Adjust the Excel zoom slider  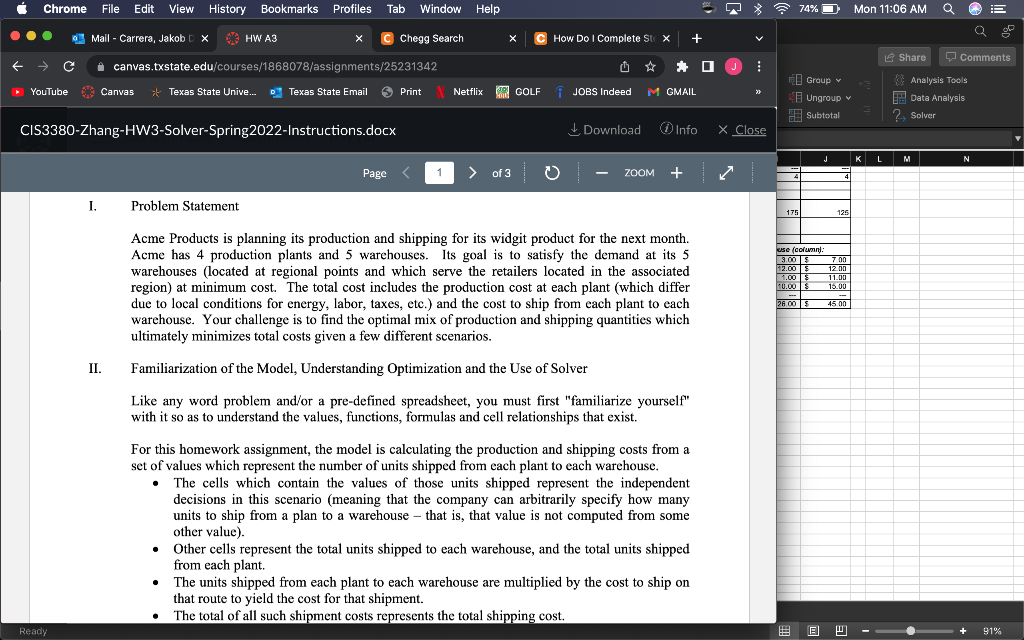tap(910, 631)
